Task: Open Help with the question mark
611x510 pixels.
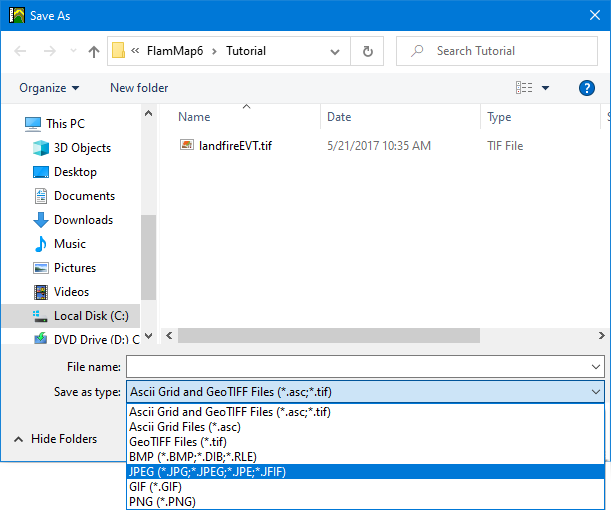Action: tap(586, 88)
